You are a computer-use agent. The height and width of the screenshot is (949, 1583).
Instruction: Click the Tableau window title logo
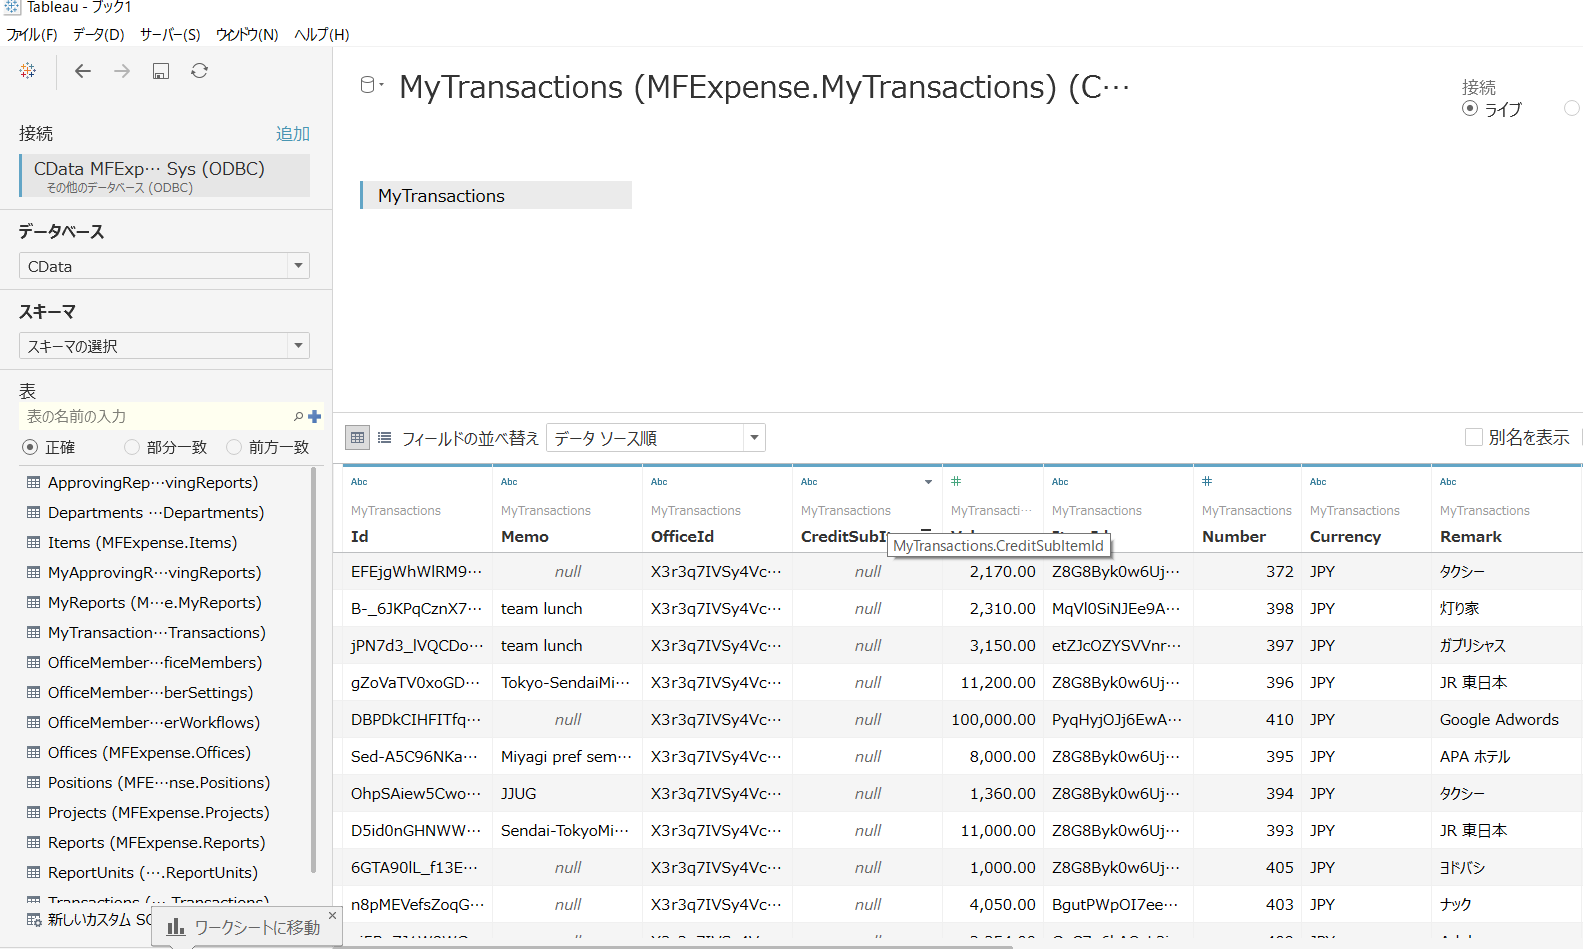[x=12, y=7]
